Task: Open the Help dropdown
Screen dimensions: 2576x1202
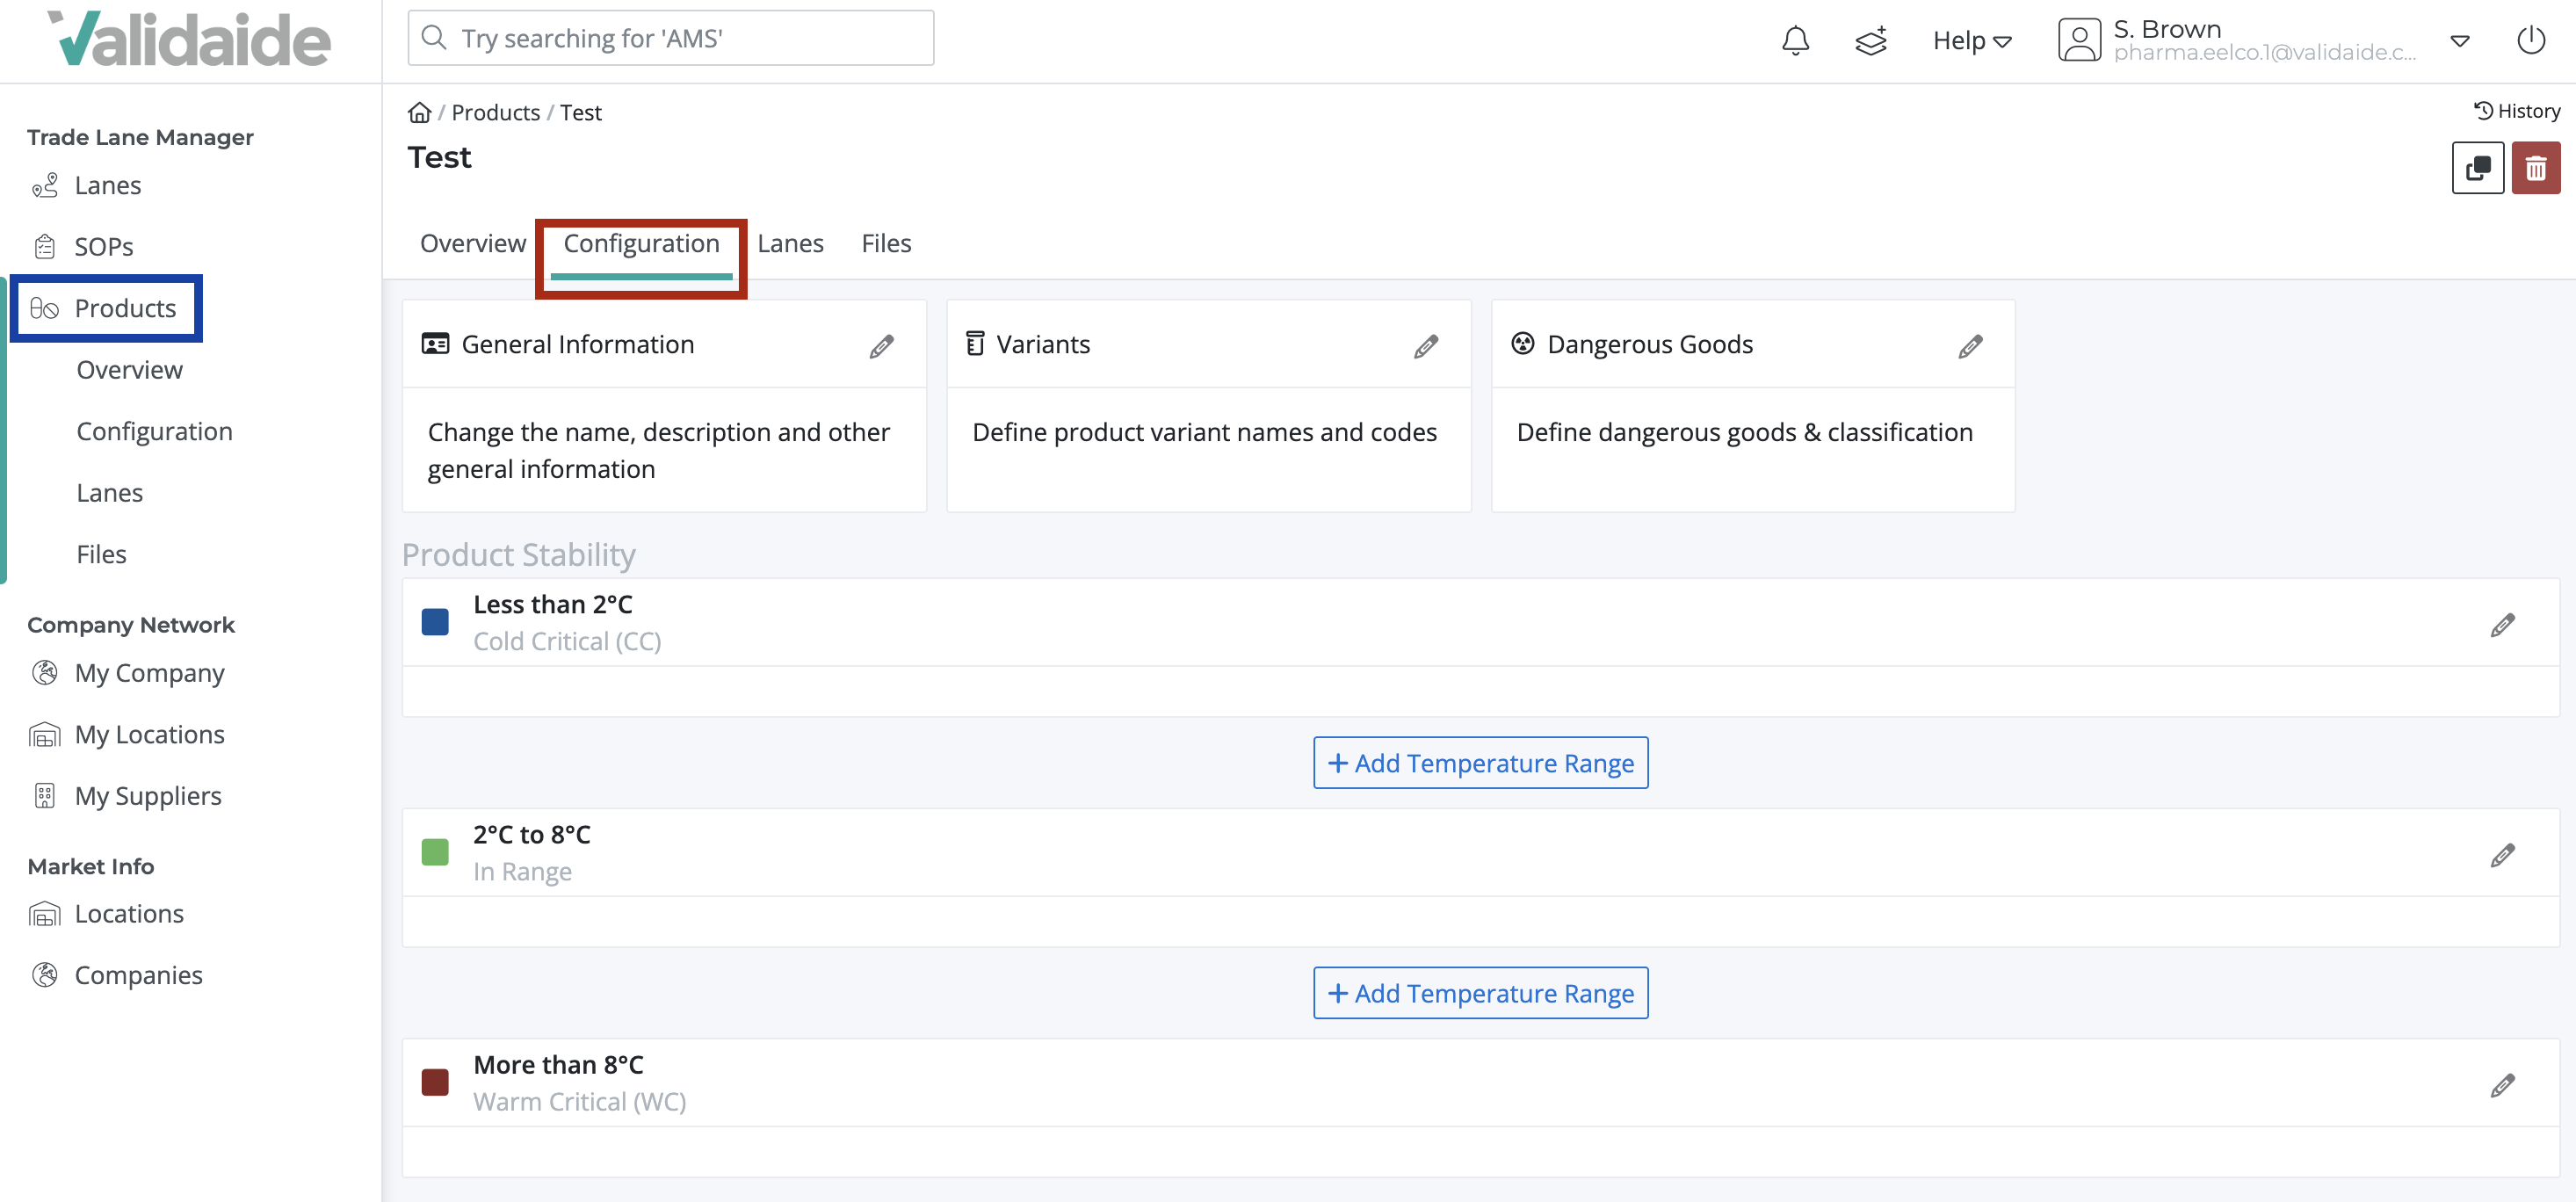Action: pyautogui.click(x=1970, y=40)
